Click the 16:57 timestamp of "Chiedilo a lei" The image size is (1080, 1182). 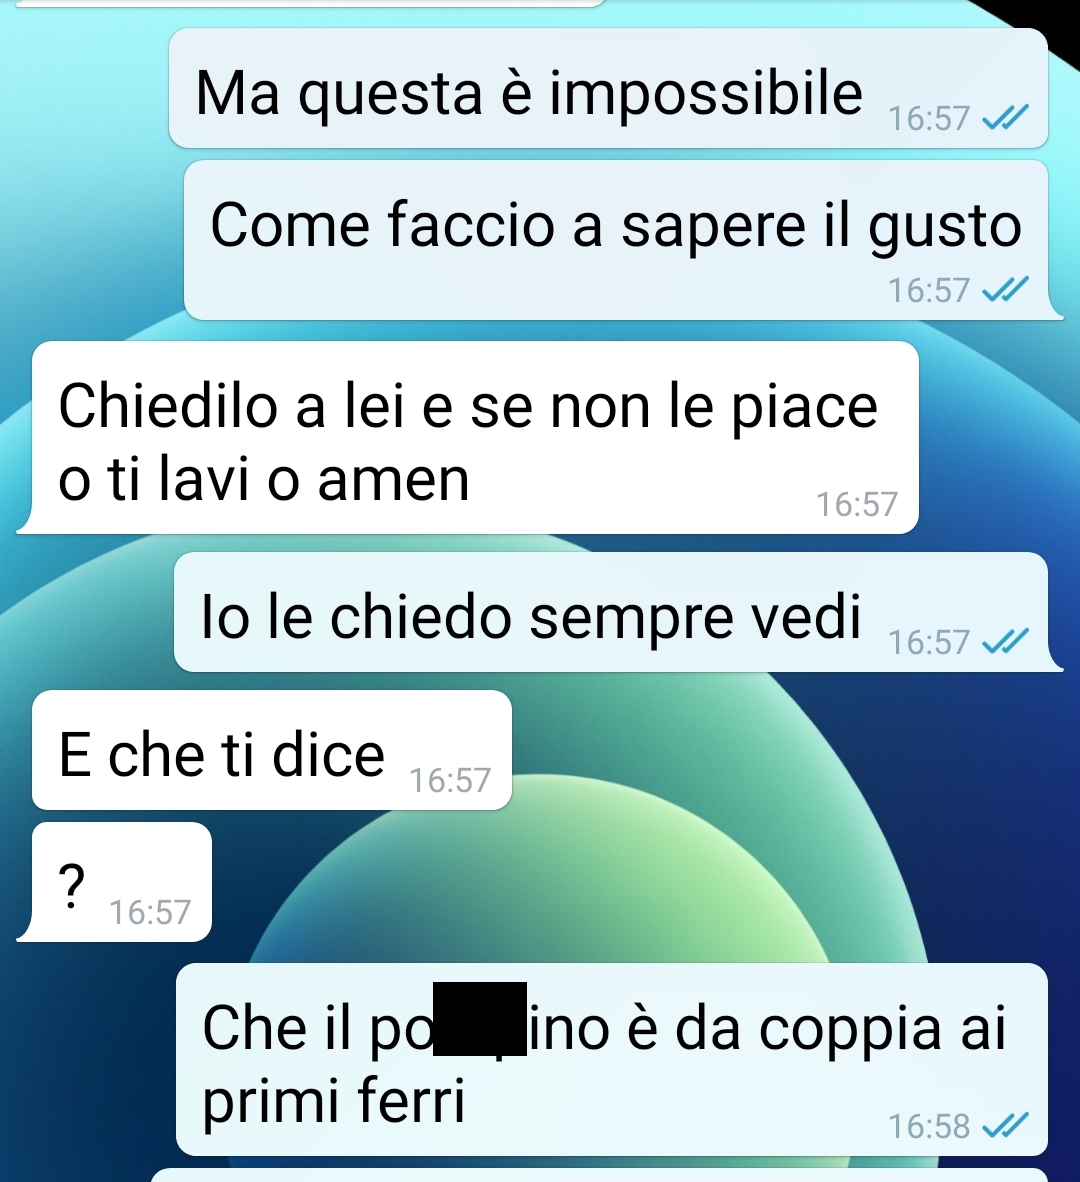click(857, 504)
